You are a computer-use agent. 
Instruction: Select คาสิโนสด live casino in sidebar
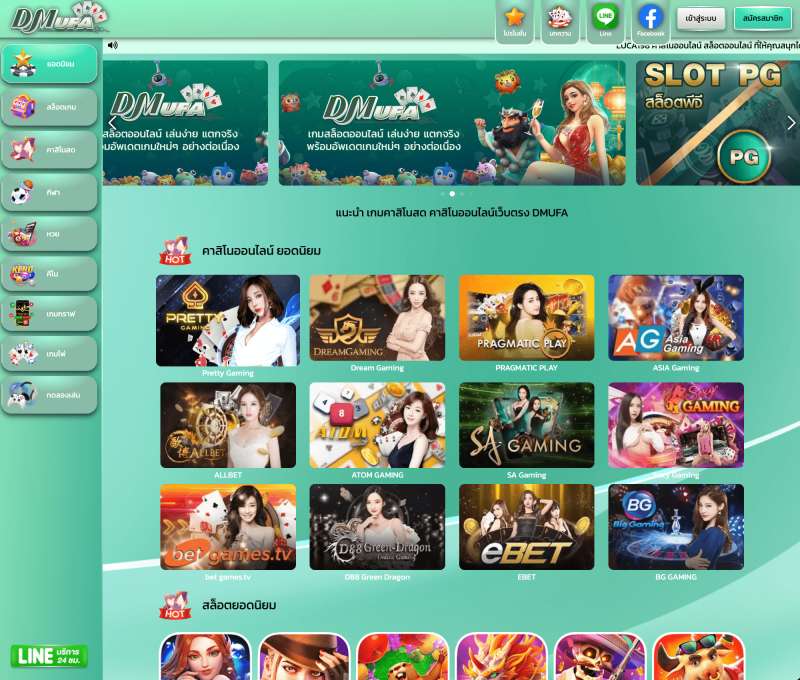49,149
